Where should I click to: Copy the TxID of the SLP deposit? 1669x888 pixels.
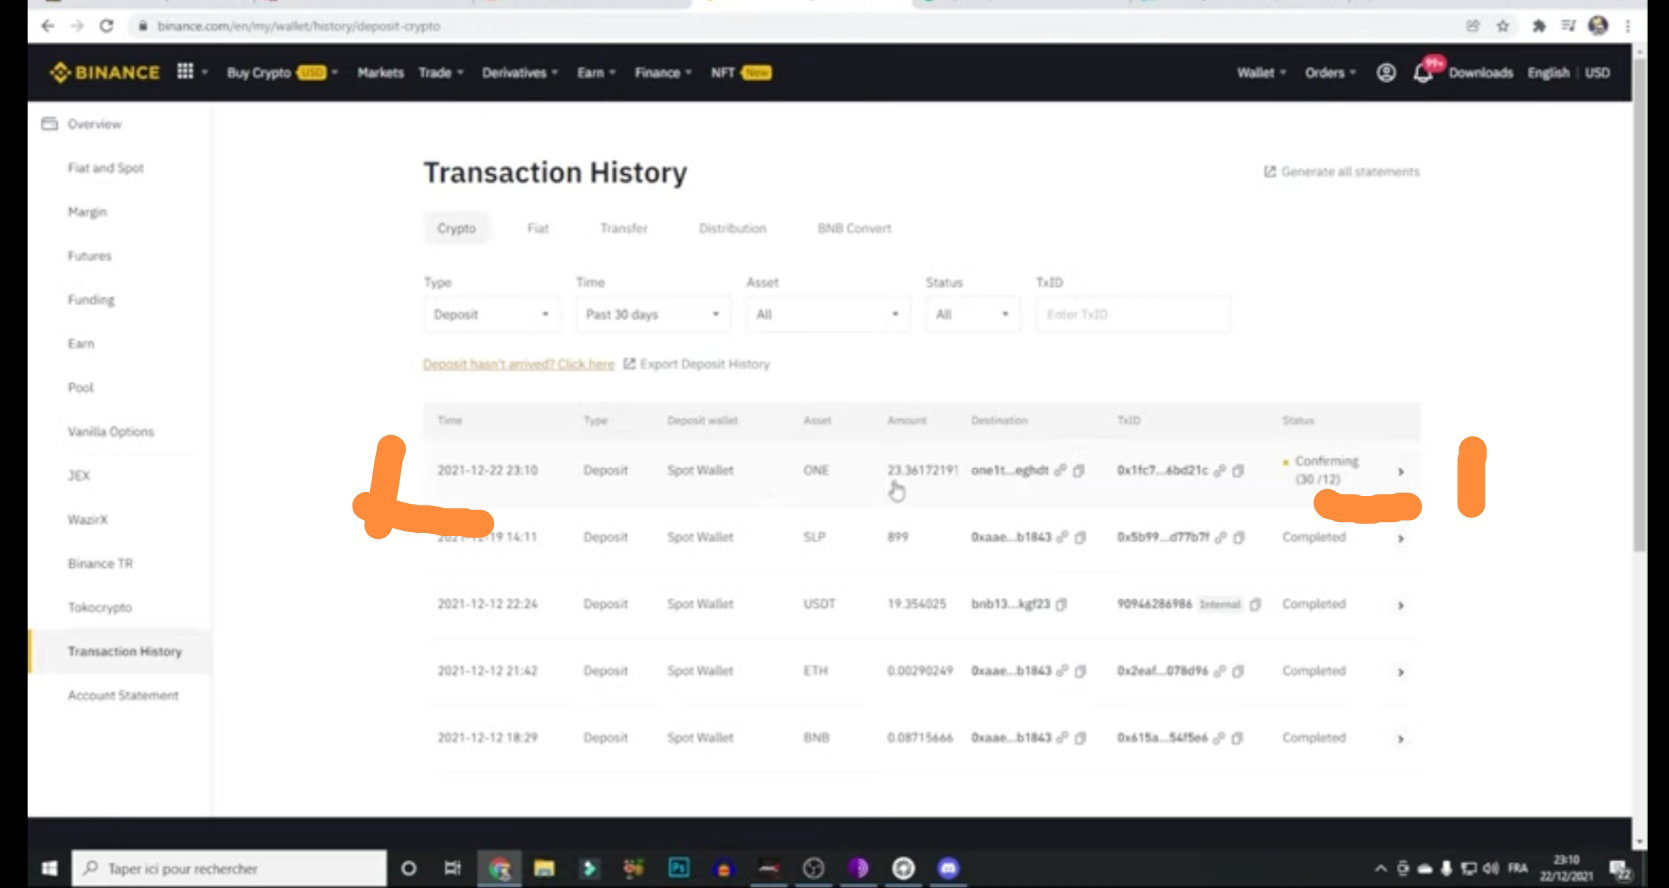click(x=1239, y=538)
